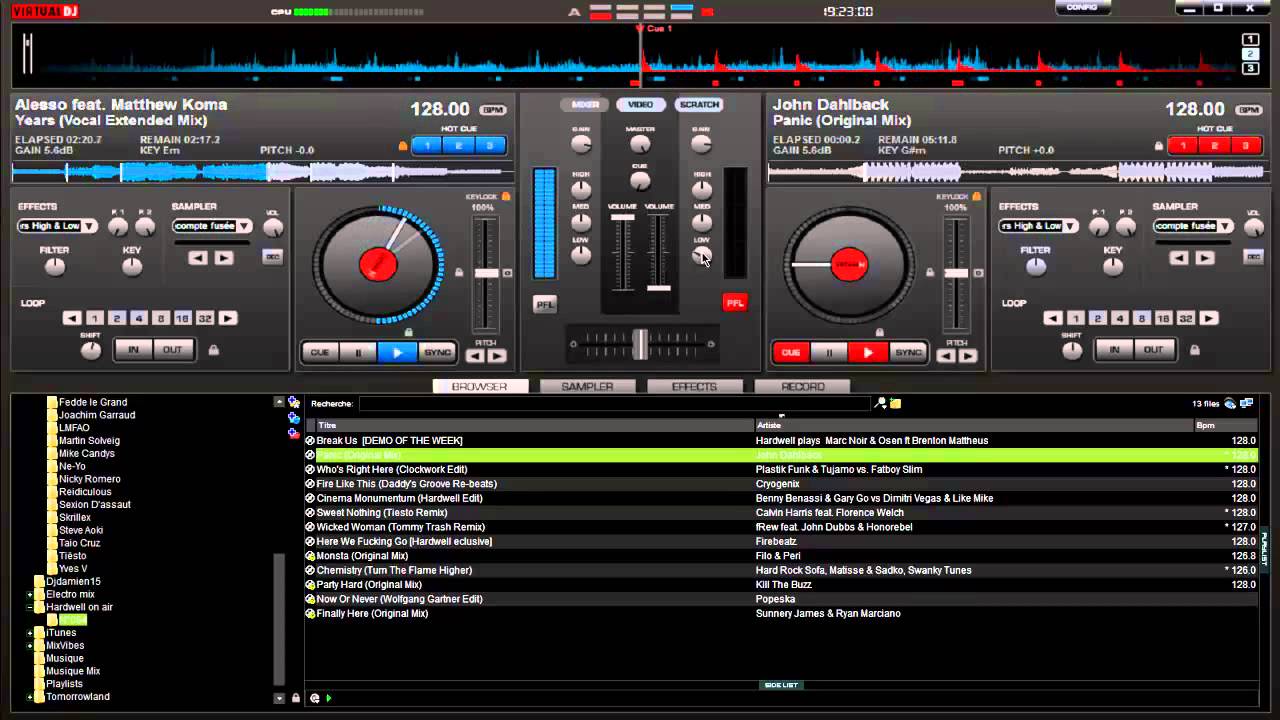
Task: Set loop OUT point on right deck
Action: pos(1153,350)
